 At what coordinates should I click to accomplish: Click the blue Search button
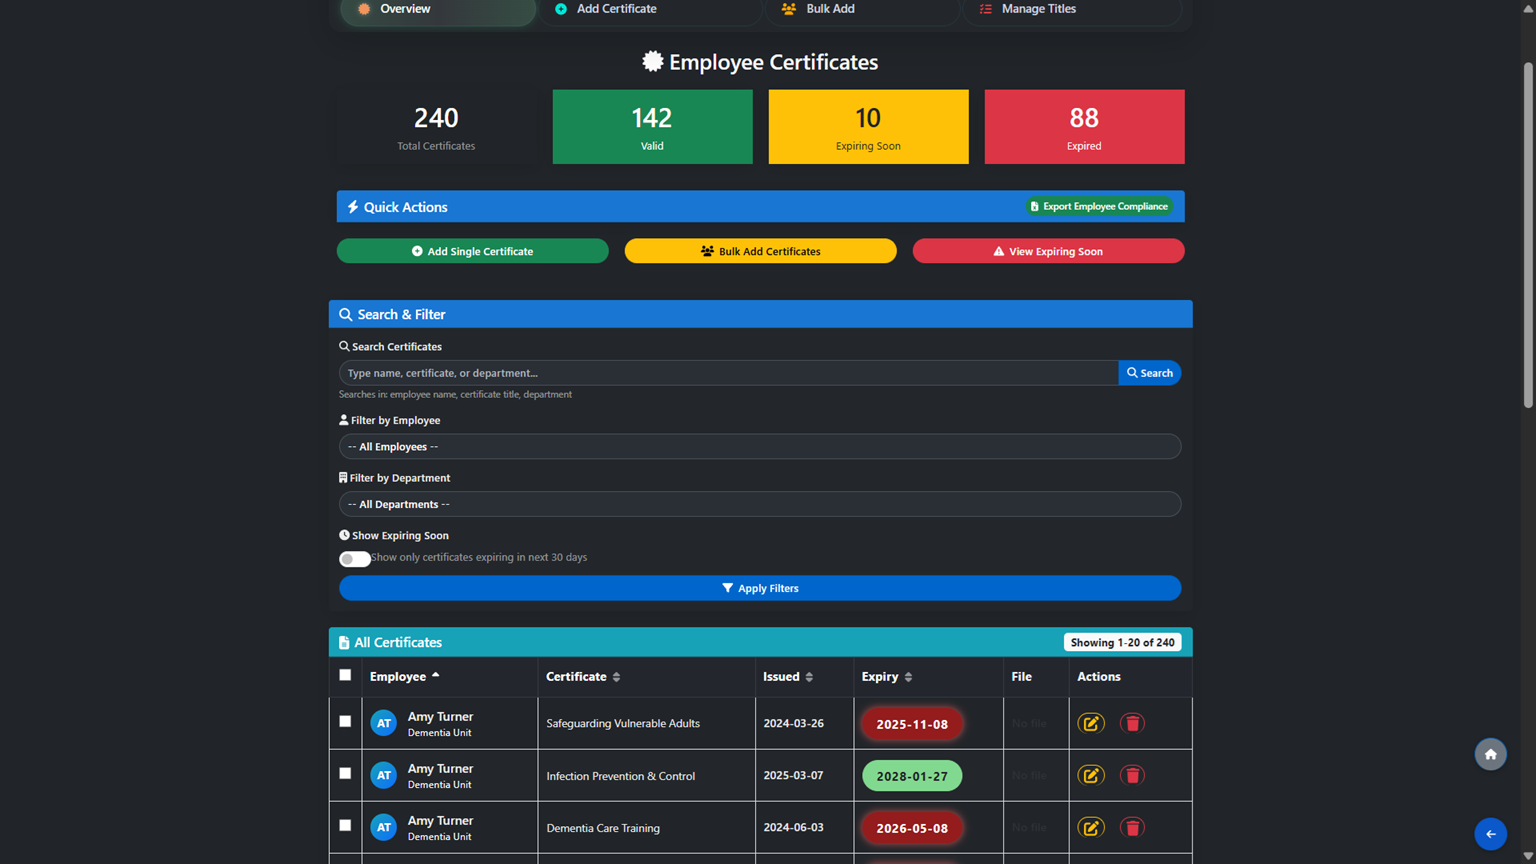tap(1150, 373)
